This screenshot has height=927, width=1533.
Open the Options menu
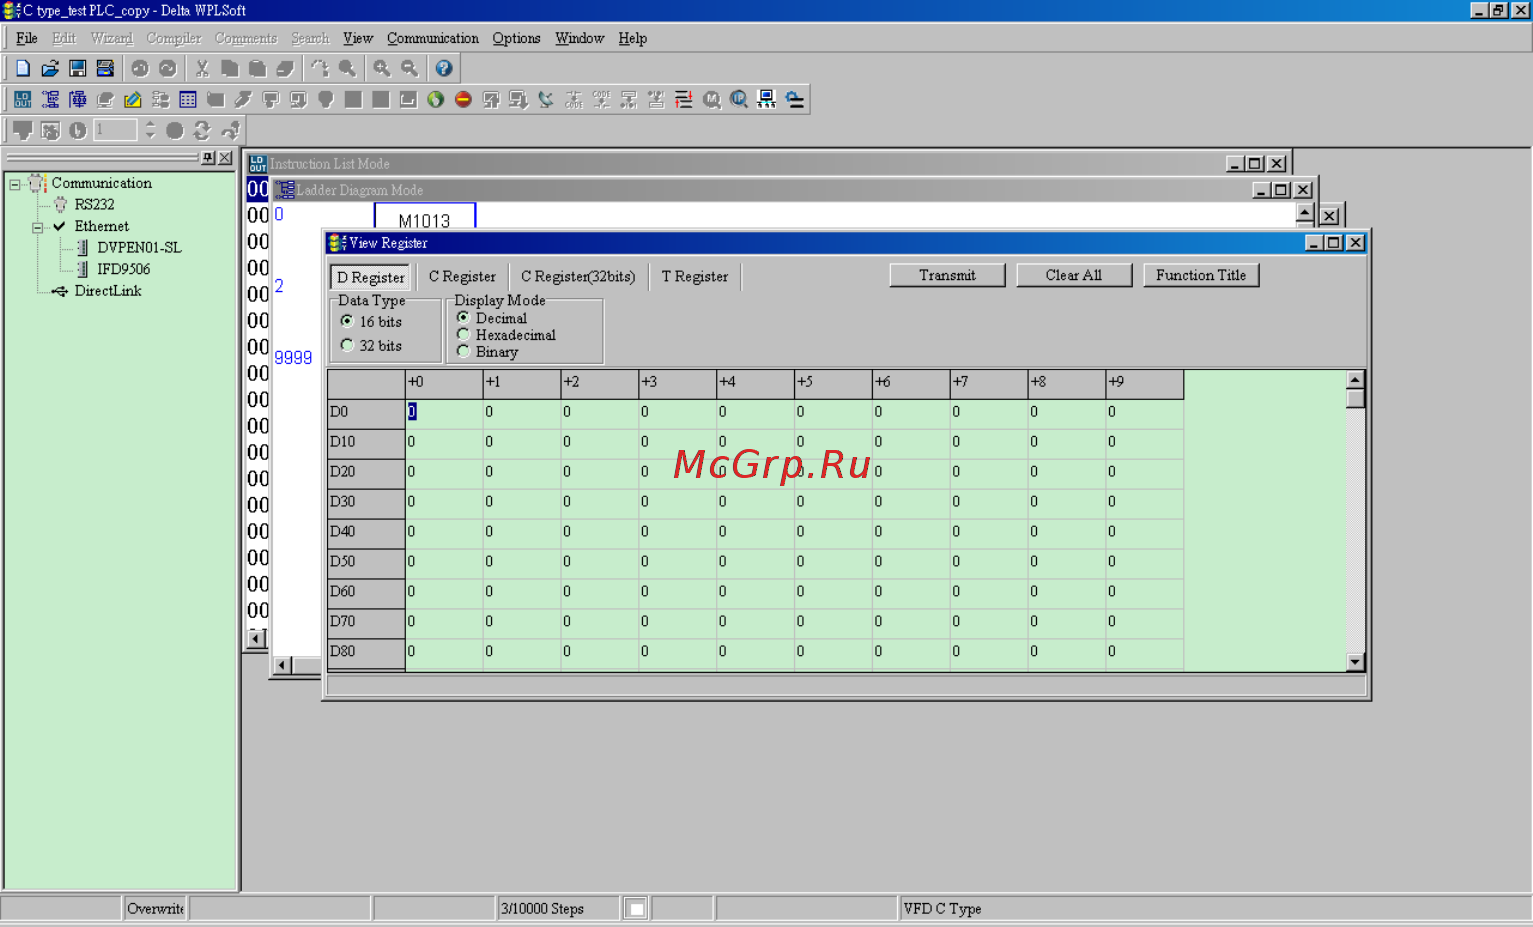pos(516,38)
